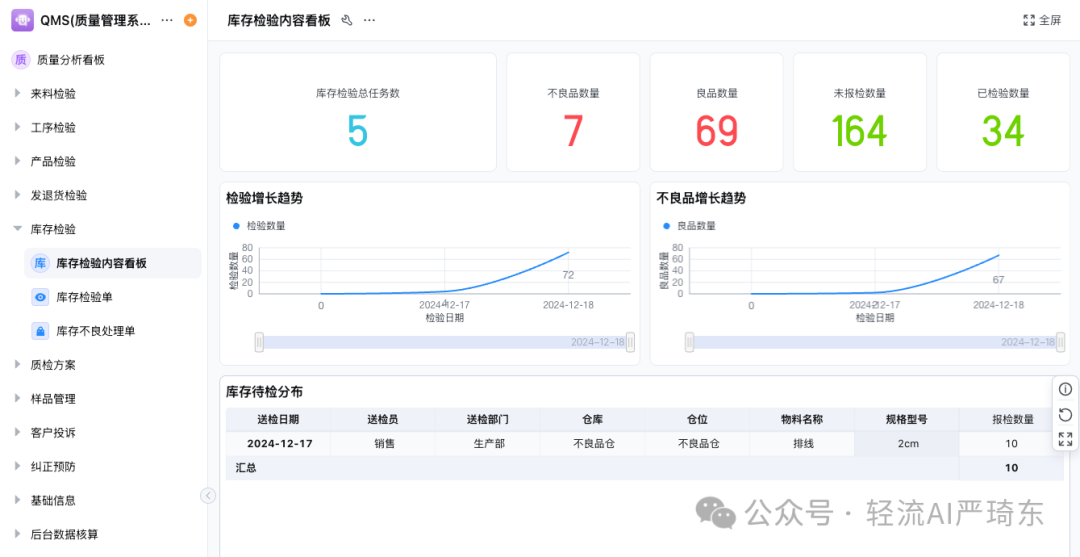The width and height of the screenshot is (1080, 557).
Task: Expand the 基础信息 tree arrow
Action: click(x=18, y=500)
